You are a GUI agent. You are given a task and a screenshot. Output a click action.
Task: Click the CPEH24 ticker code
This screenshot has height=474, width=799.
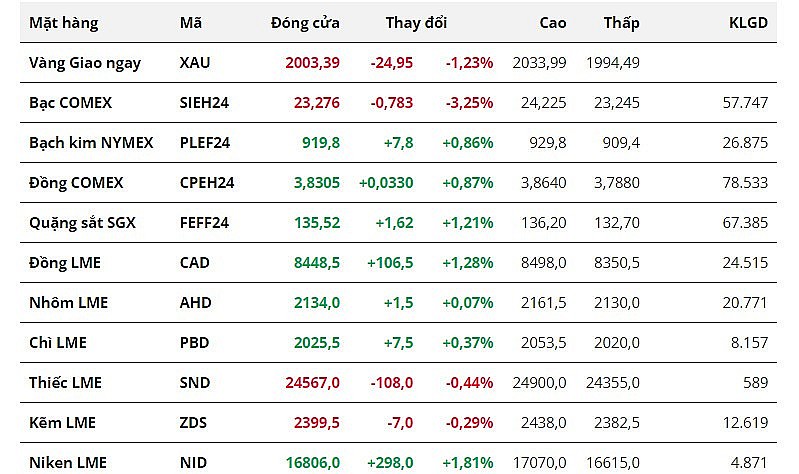click(207, 182)
